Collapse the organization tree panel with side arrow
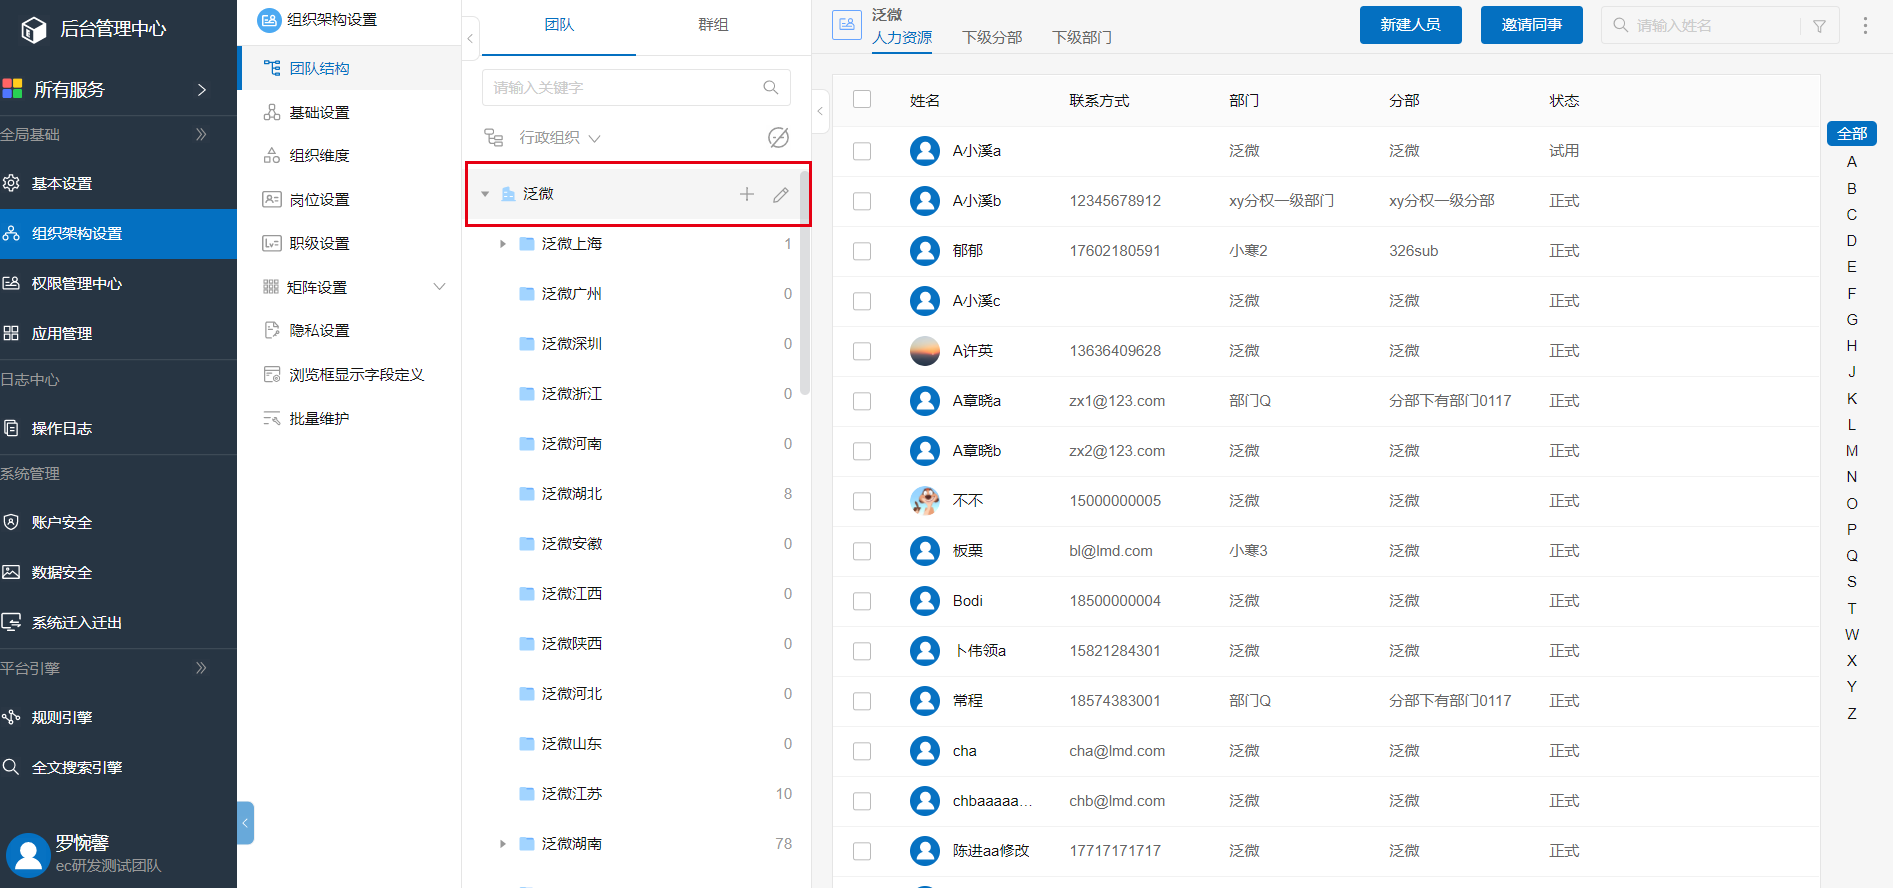The image size is (1893, 888). coord(820,111)
